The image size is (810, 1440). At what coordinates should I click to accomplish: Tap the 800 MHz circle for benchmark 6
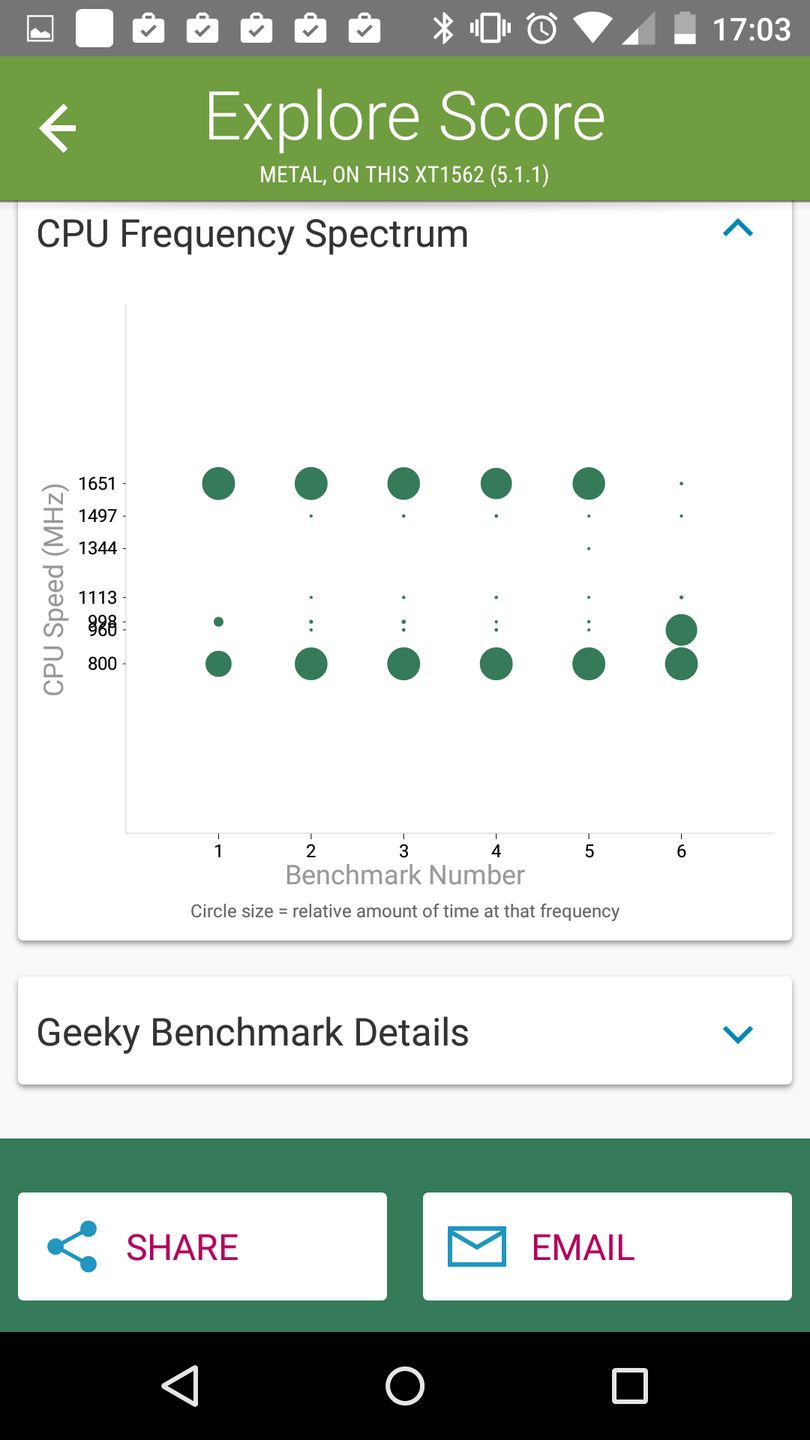click(x=681, y=664)
